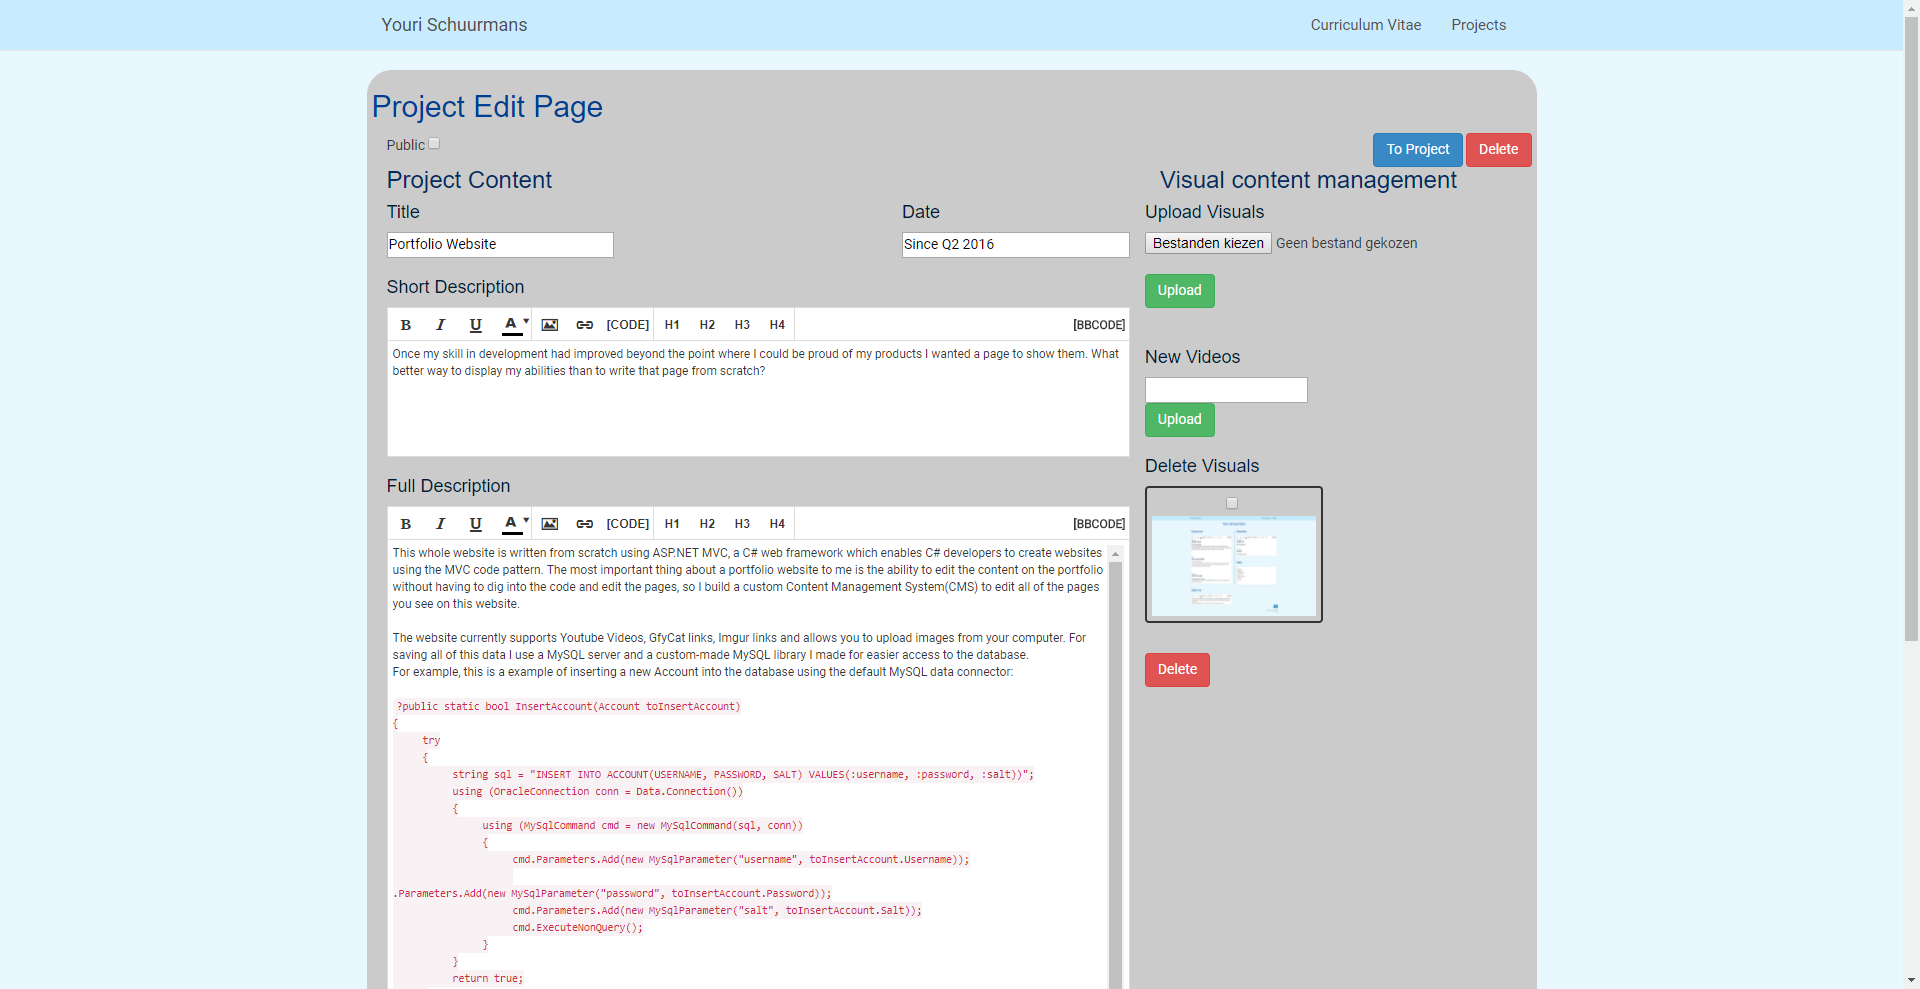1920x989 pixels.
Task: Click Bold in Full Description toolbar
Action: [x=406, y=524]
